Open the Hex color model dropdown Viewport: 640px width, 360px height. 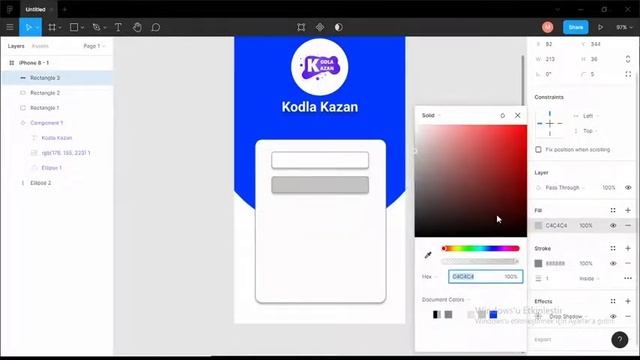pos(429,277)
